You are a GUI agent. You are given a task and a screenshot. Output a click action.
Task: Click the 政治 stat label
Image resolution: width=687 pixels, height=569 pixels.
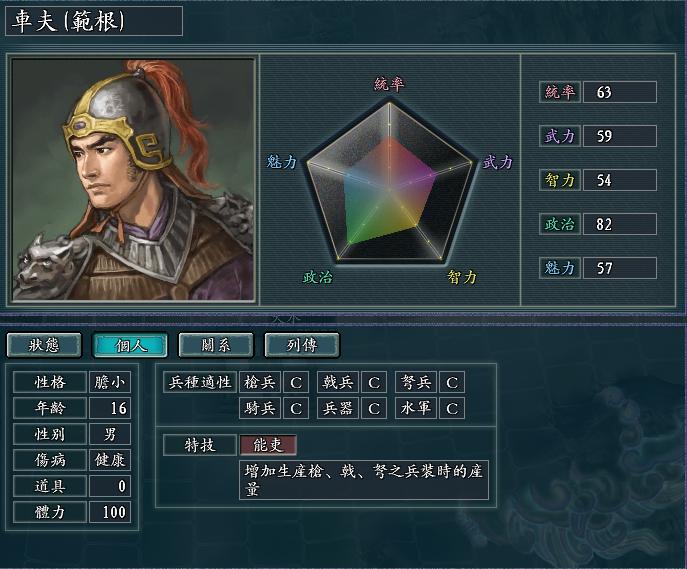click(560, 224)
